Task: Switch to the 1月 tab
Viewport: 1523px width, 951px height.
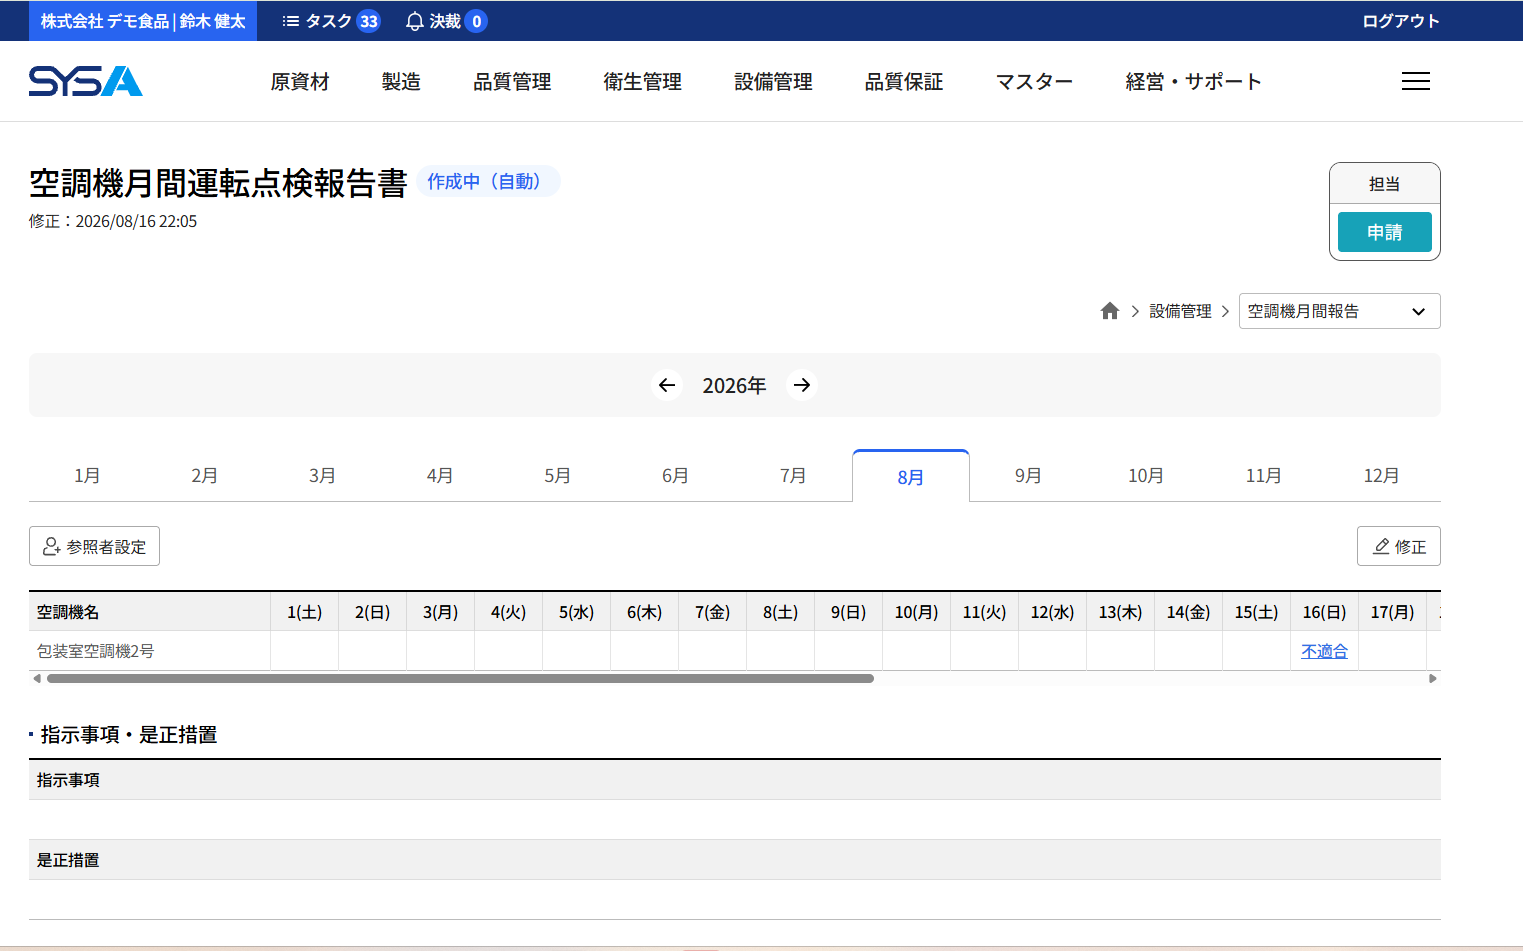Action: 87,476
